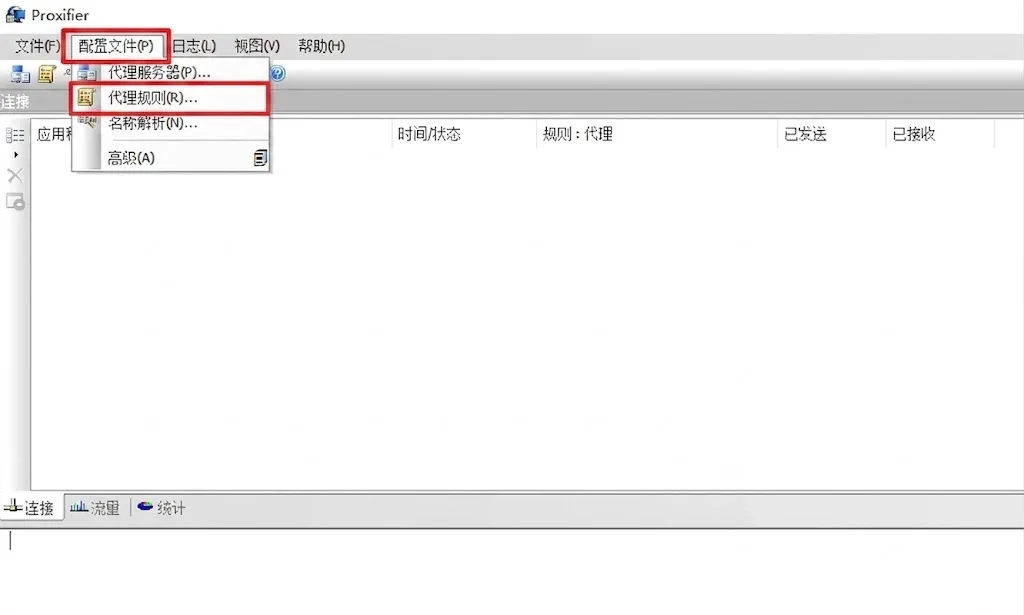Switch to the 统计 tab
The width and height of the screenshot is (1024, 615).
tap(162, 507)
